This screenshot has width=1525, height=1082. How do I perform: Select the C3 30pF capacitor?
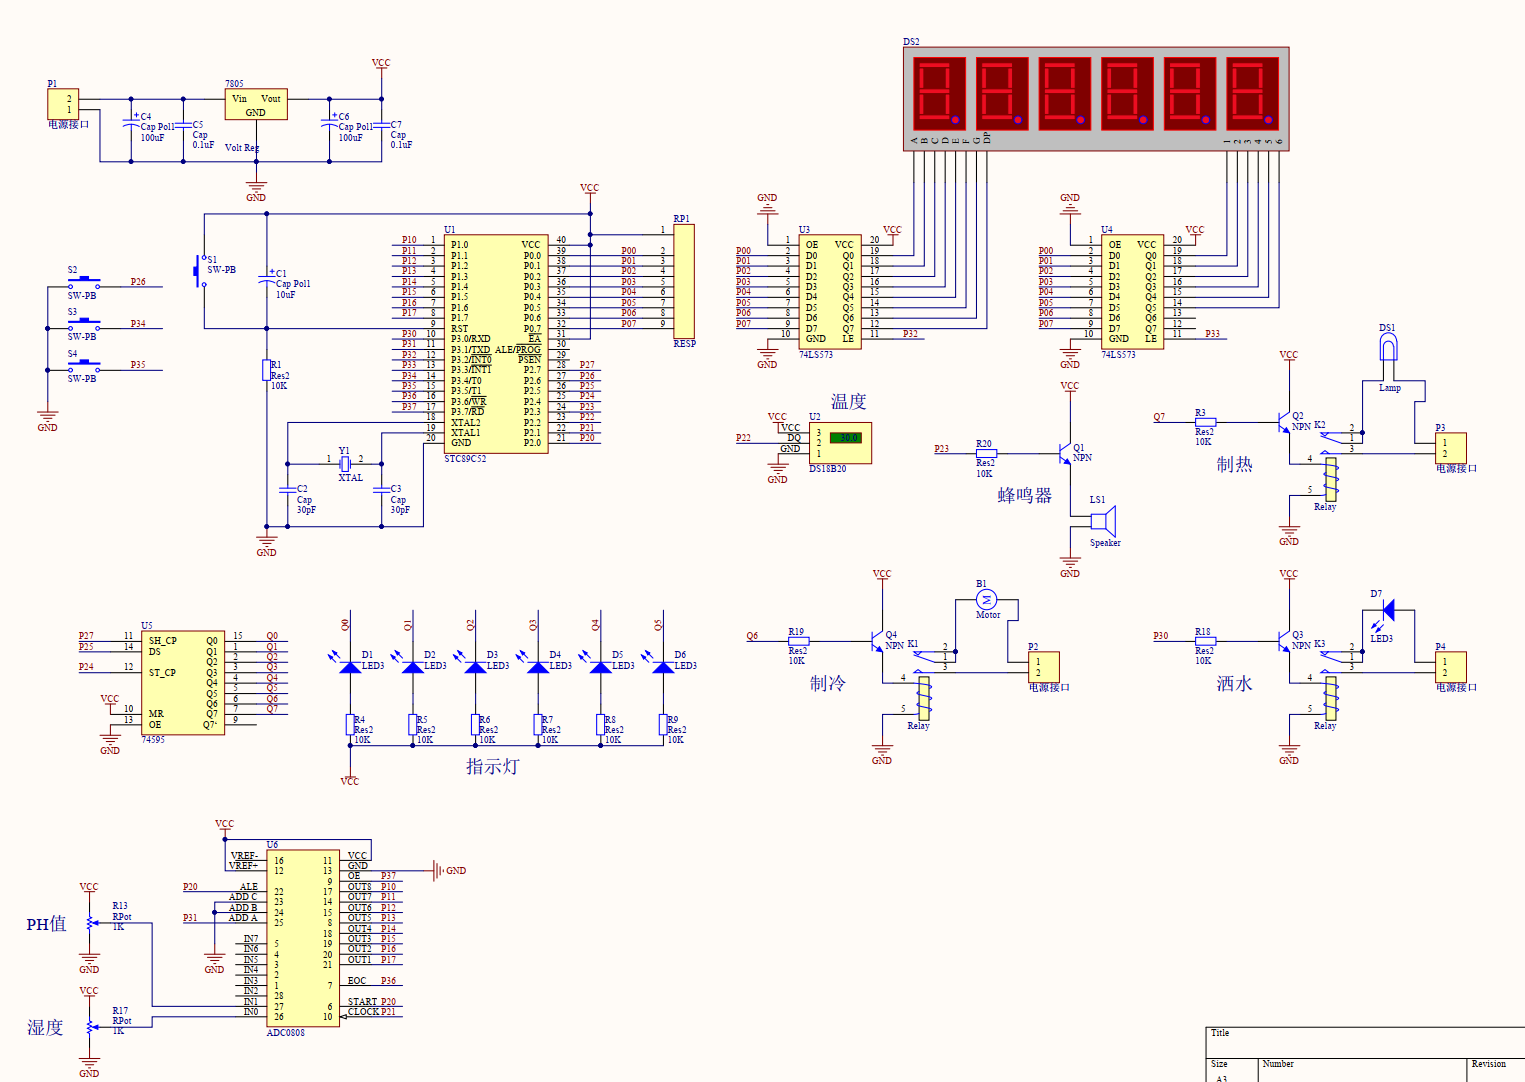pos(381,490)
